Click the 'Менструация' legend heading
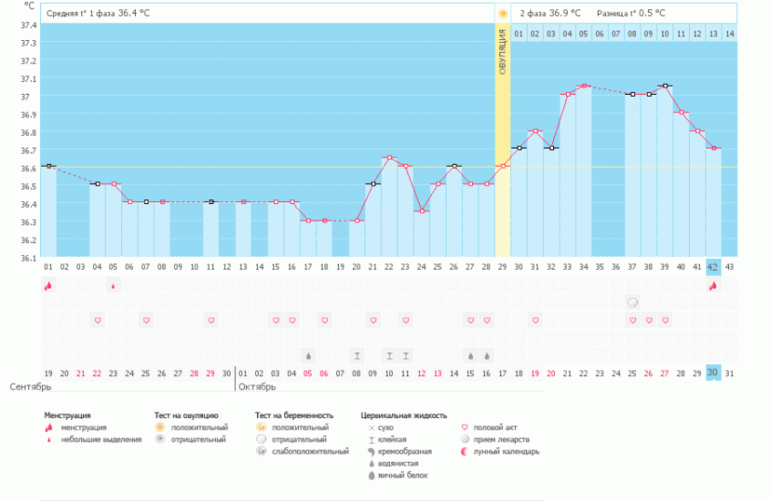770x501 pixels. [67, 416]
